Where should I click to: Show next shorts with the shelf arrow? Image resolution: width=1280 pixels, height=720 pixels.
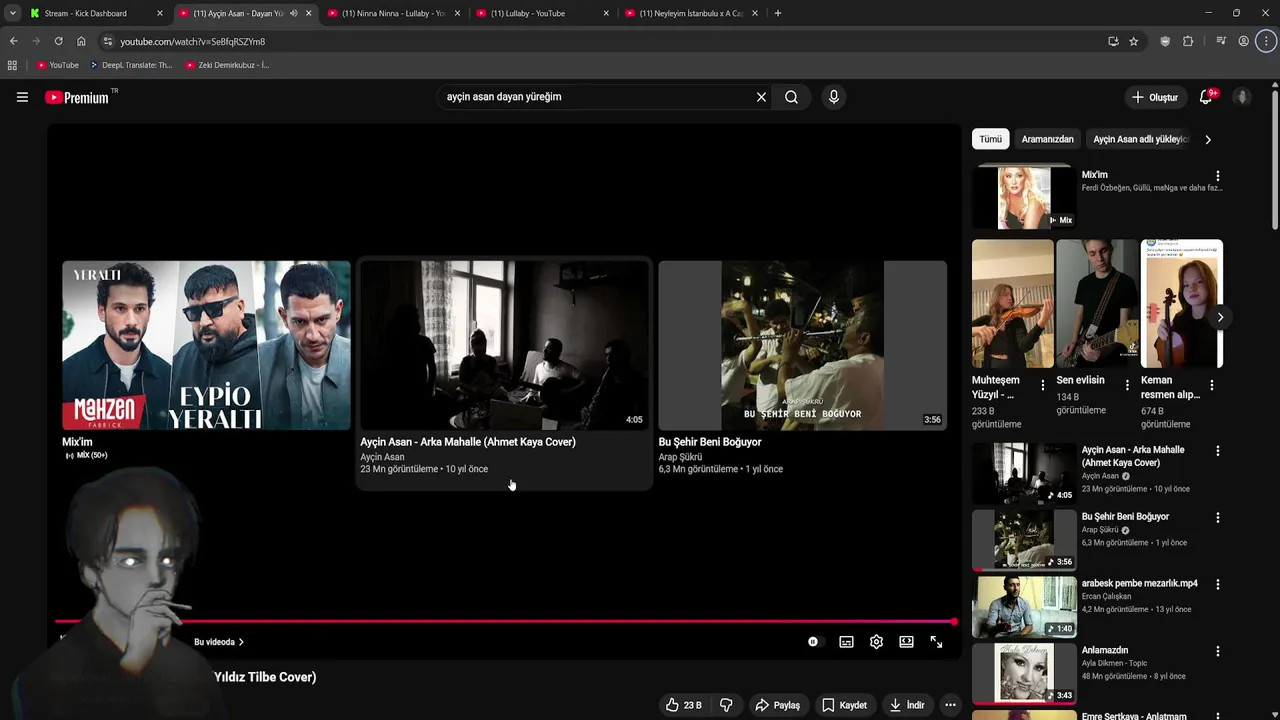tap(1220, 318)
